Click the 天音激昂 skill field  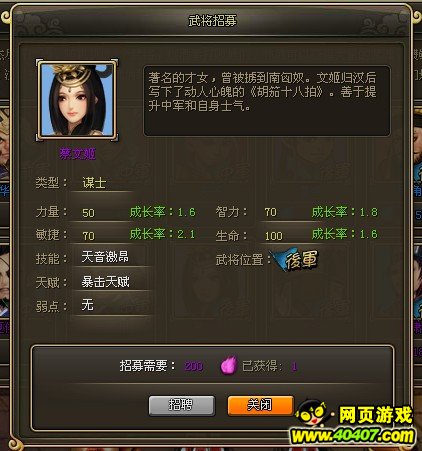pos(111,257)
